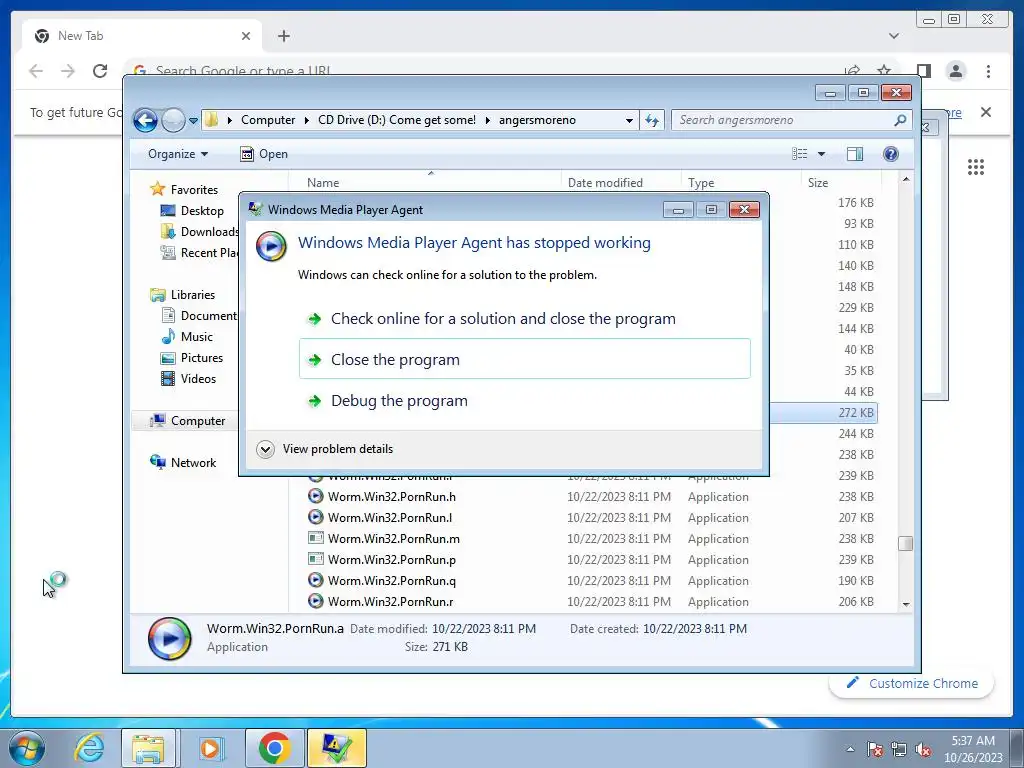Viewport: 1024px width, 768px height.
Task: Open Google apps grid in Chrome
Action: (x=976, y=167)
